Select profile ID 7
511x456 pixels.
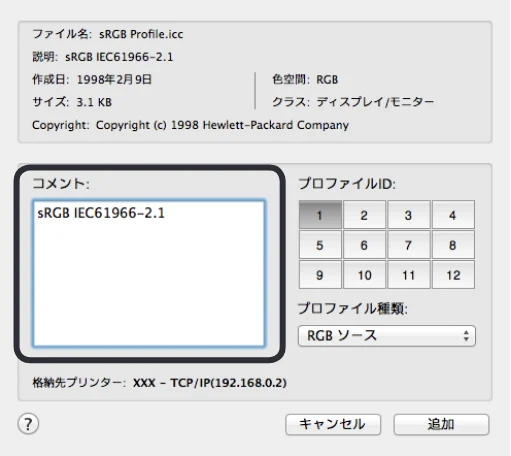click(x=409, y=245)
